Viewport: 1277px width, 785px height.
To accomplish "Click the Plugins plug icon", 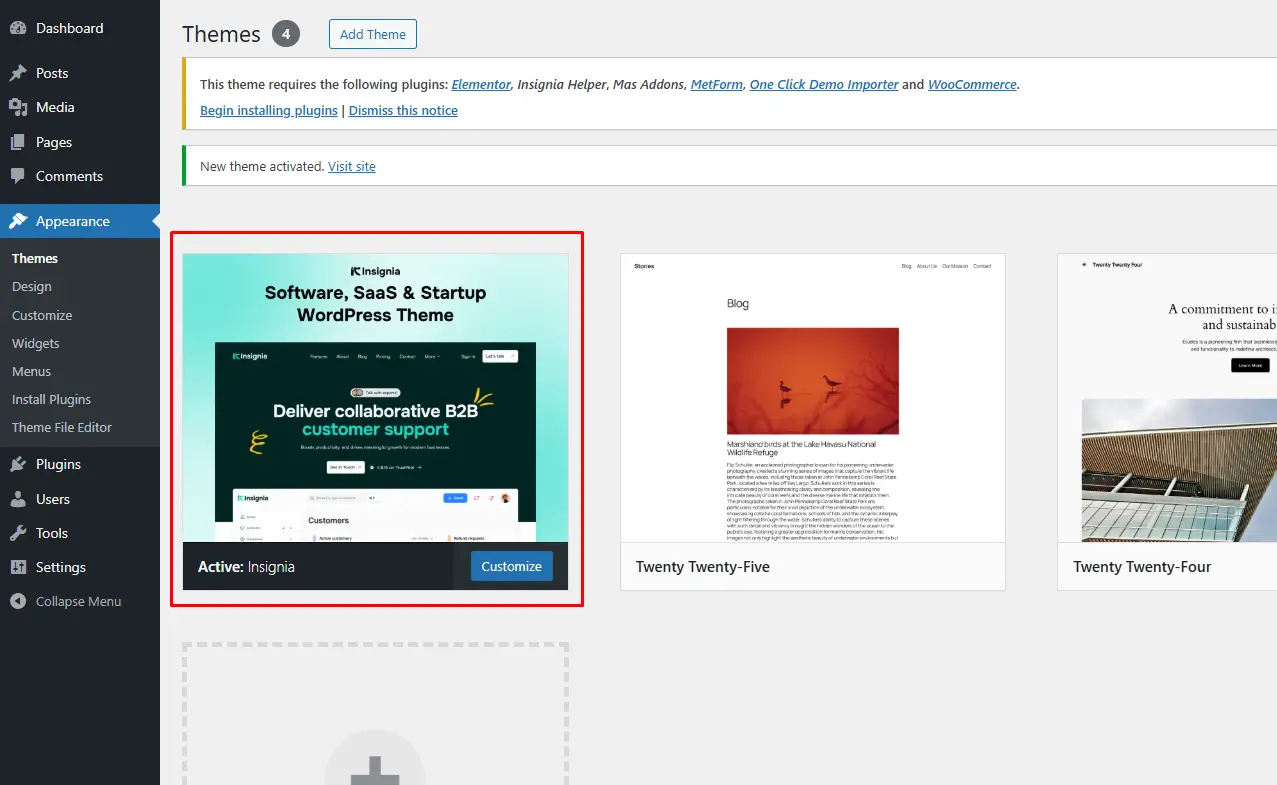I will click(x=18, y=464).
